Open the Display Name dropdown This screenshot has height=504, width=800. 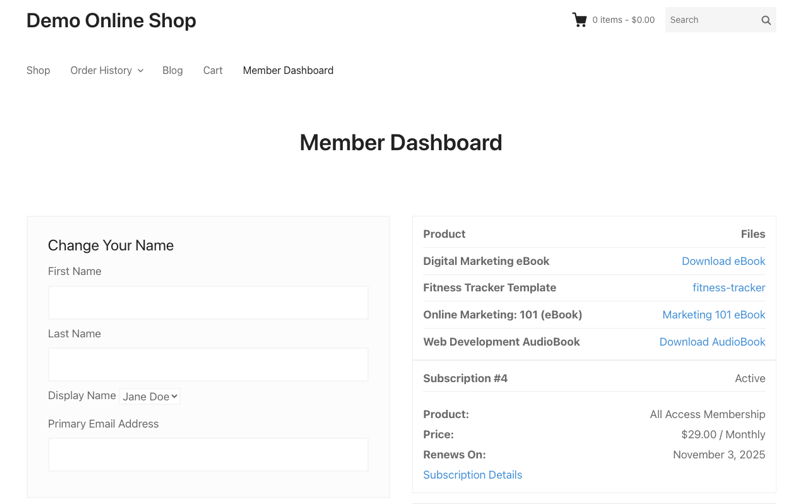coord(150,397)
